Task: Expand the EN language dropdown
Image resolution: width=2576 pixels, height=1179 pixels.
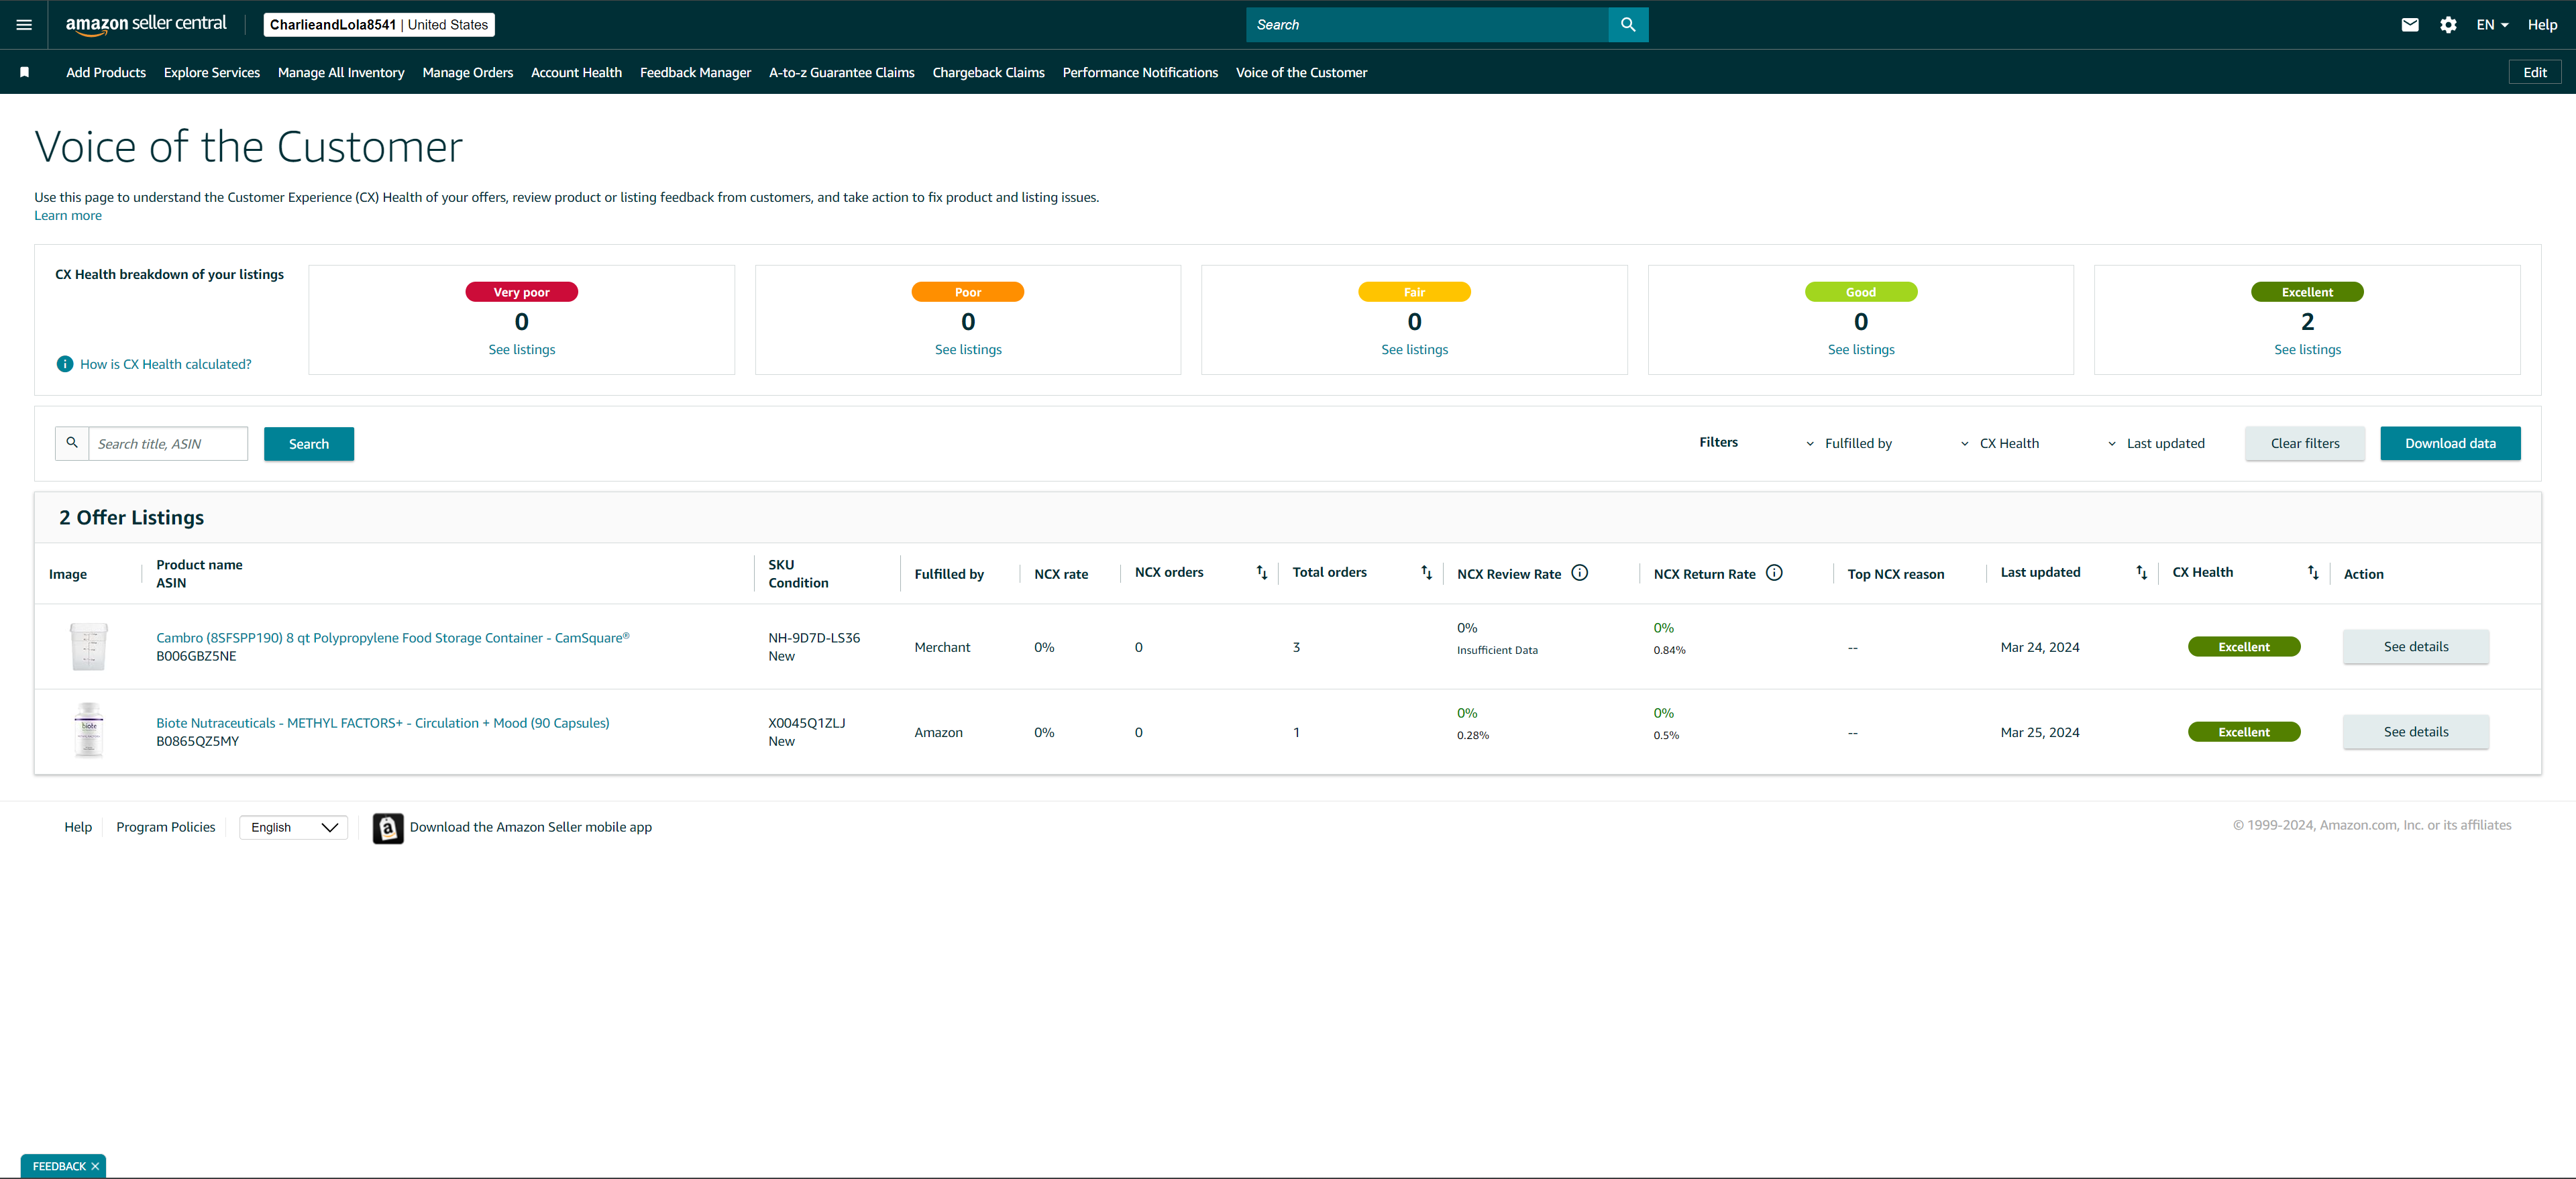Action: tap(2492, 25)
